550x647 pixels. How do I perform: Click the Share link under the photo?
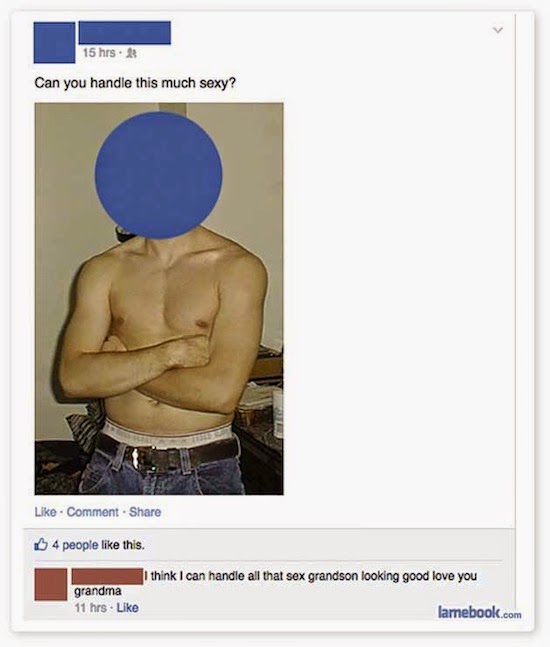pos(145,512)
